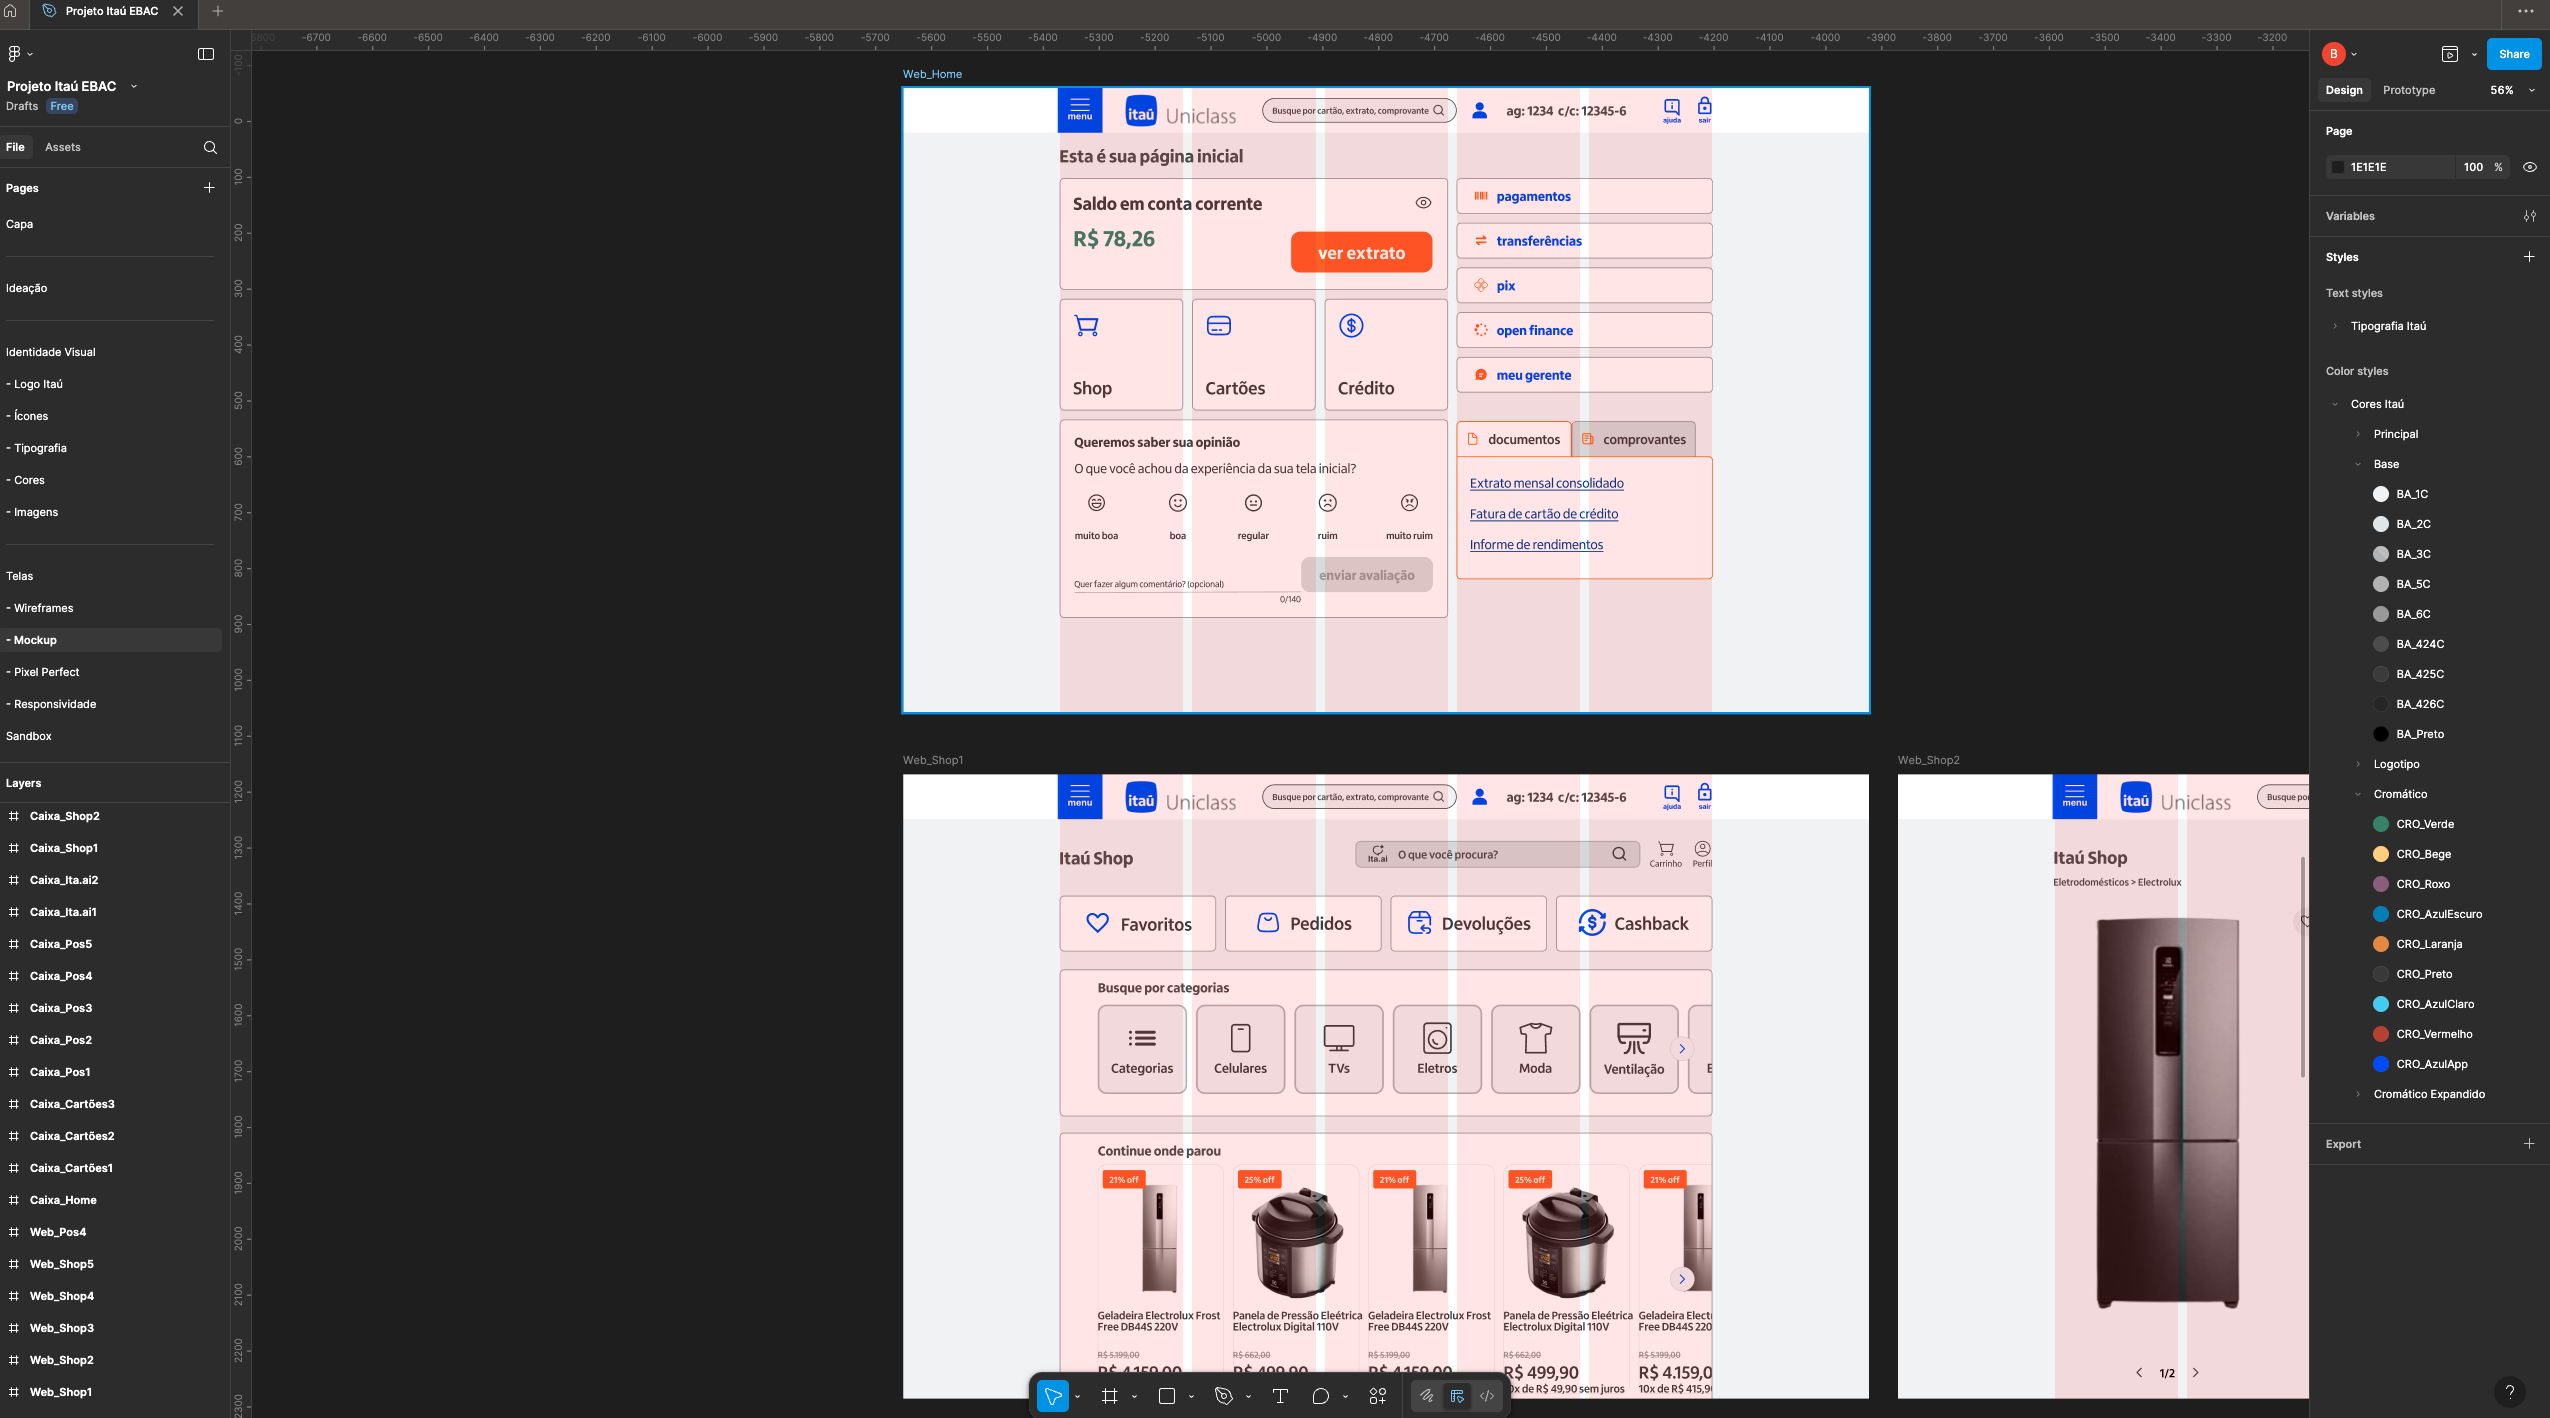2550x1418 pixels.
Task: Select the CRO_Laranja color style swatch
Action: (2380, 944)
